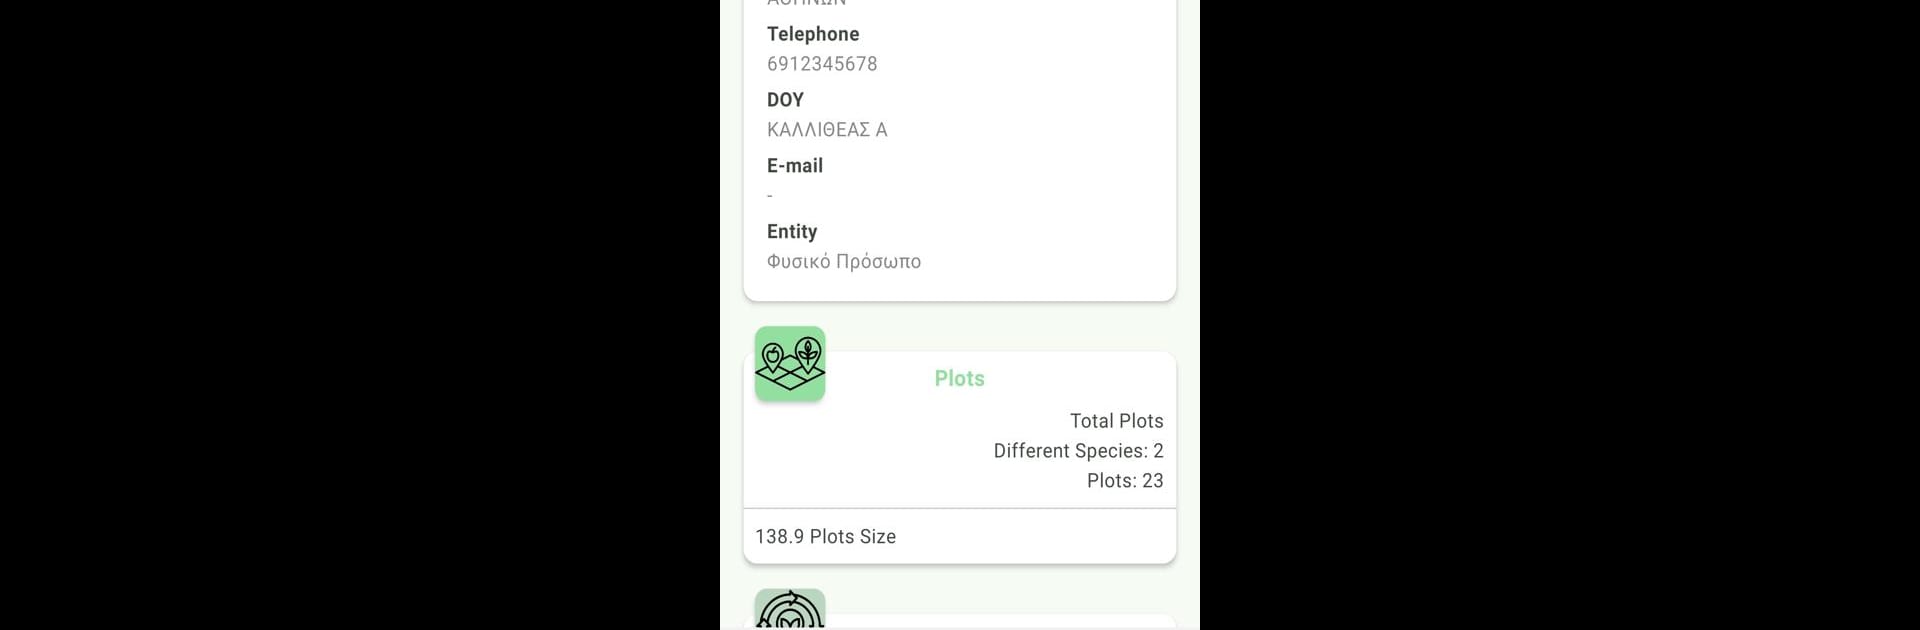The image size is (1920, 630).
Task: Open the Plots card title
Action: point(959,378)
